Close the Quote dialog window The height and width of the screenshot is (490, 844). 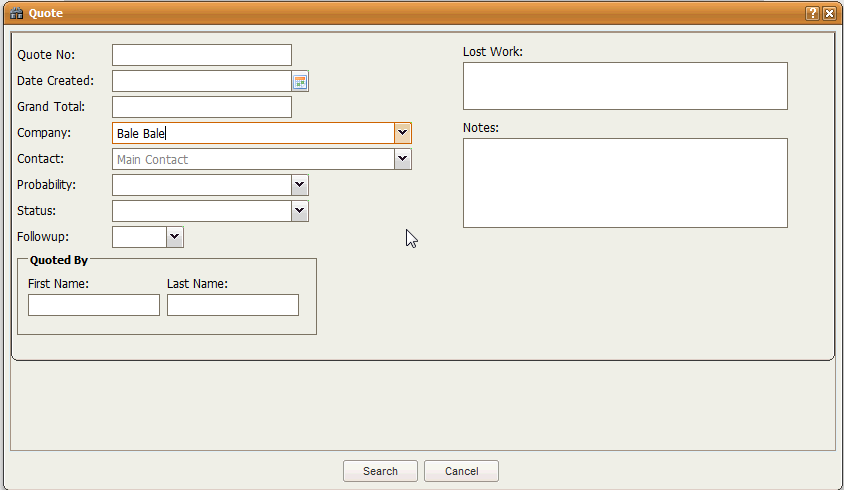point(829,13)
